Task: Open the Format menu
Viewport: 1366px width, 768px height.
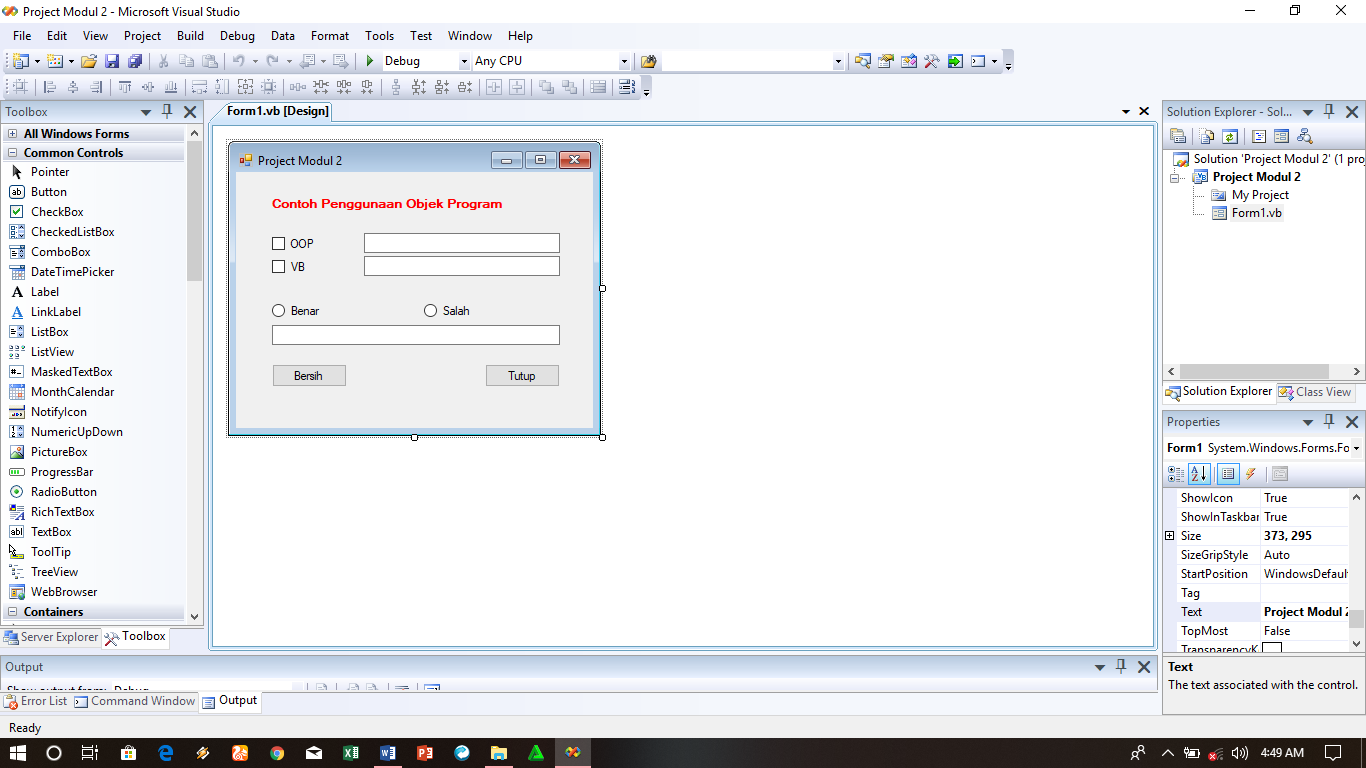Action: 329,35
